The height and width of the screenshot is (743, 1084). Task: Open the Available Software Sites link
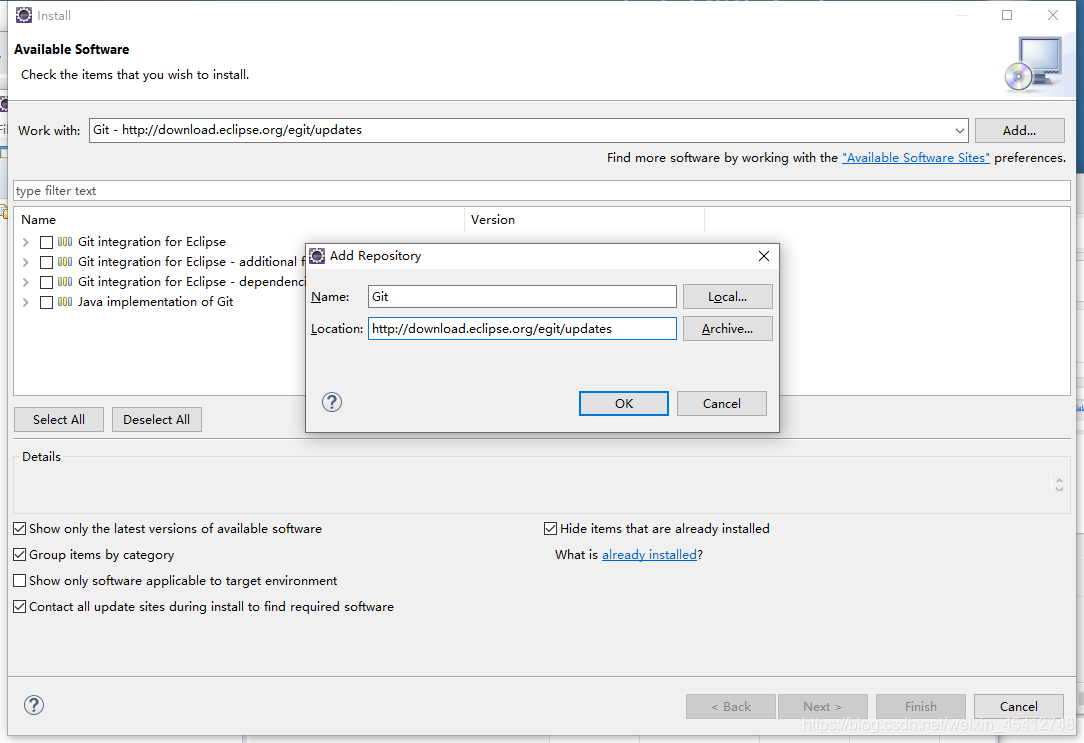915,158
